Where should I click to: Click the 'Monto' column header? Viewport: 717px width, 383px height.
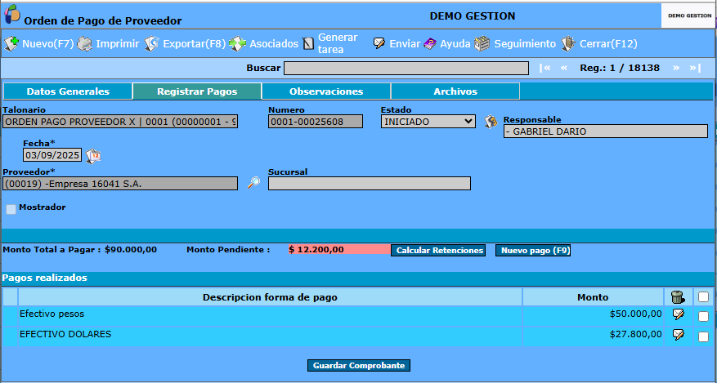tap(593, 297)
